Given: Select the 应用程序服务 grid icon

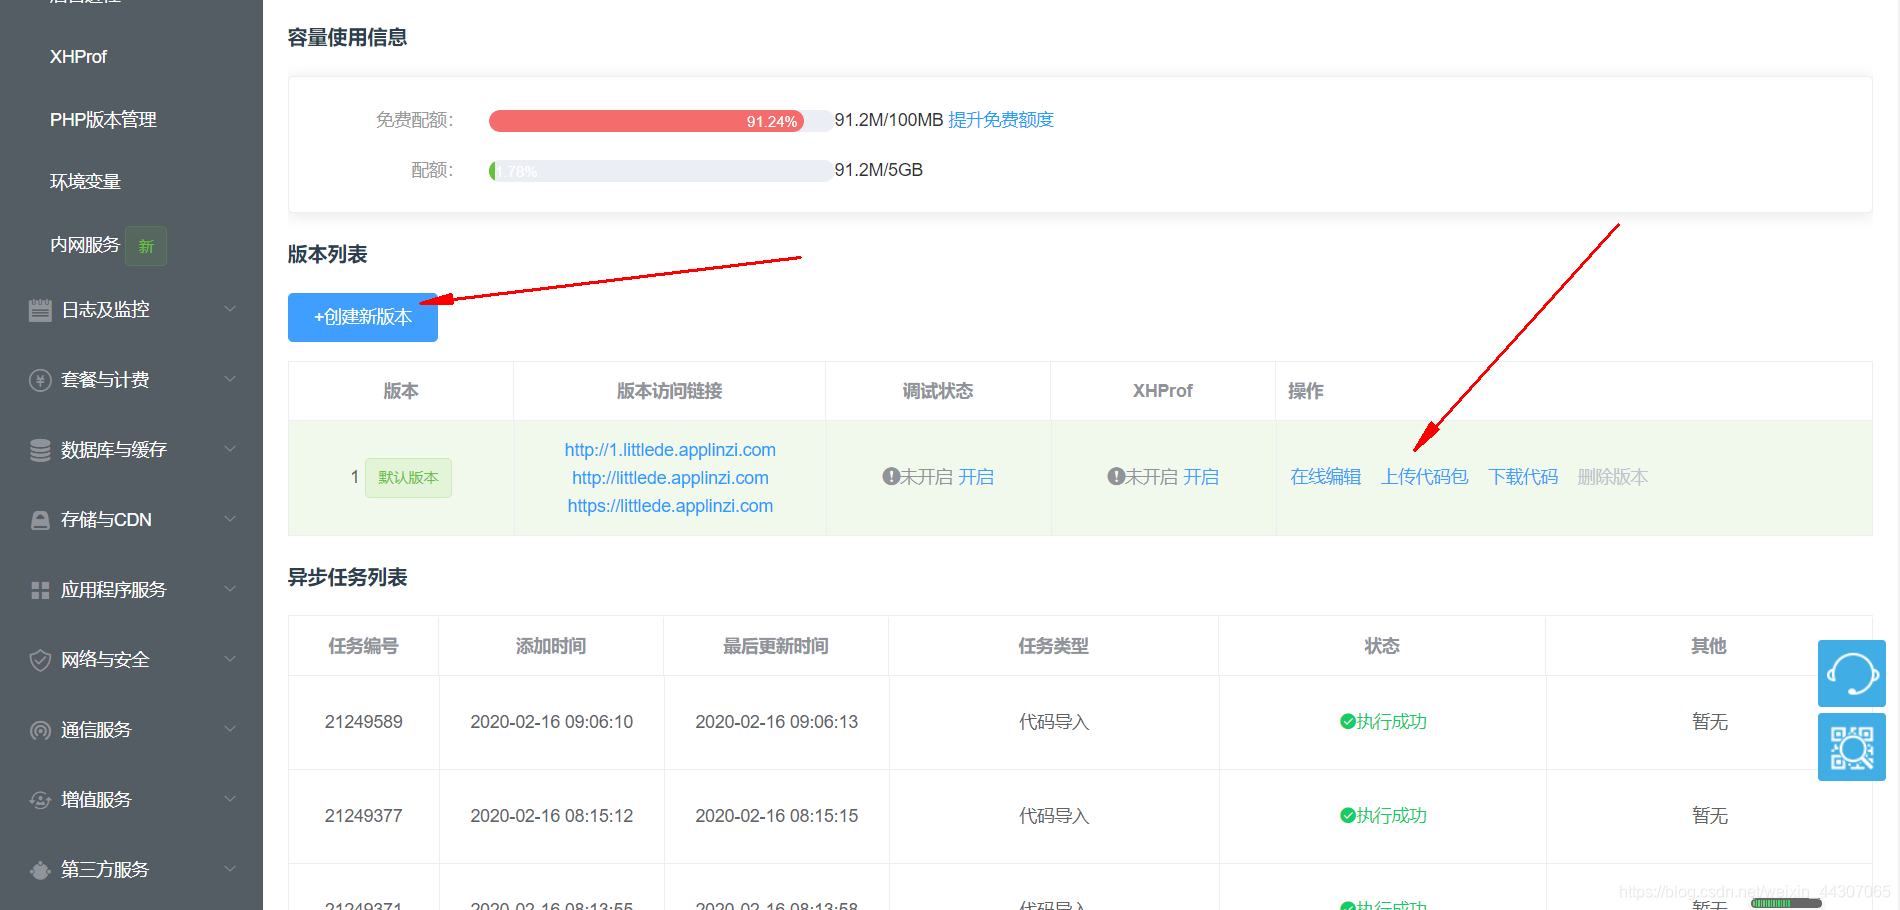Looking at the screenshot, I should (x=40, y=589).
